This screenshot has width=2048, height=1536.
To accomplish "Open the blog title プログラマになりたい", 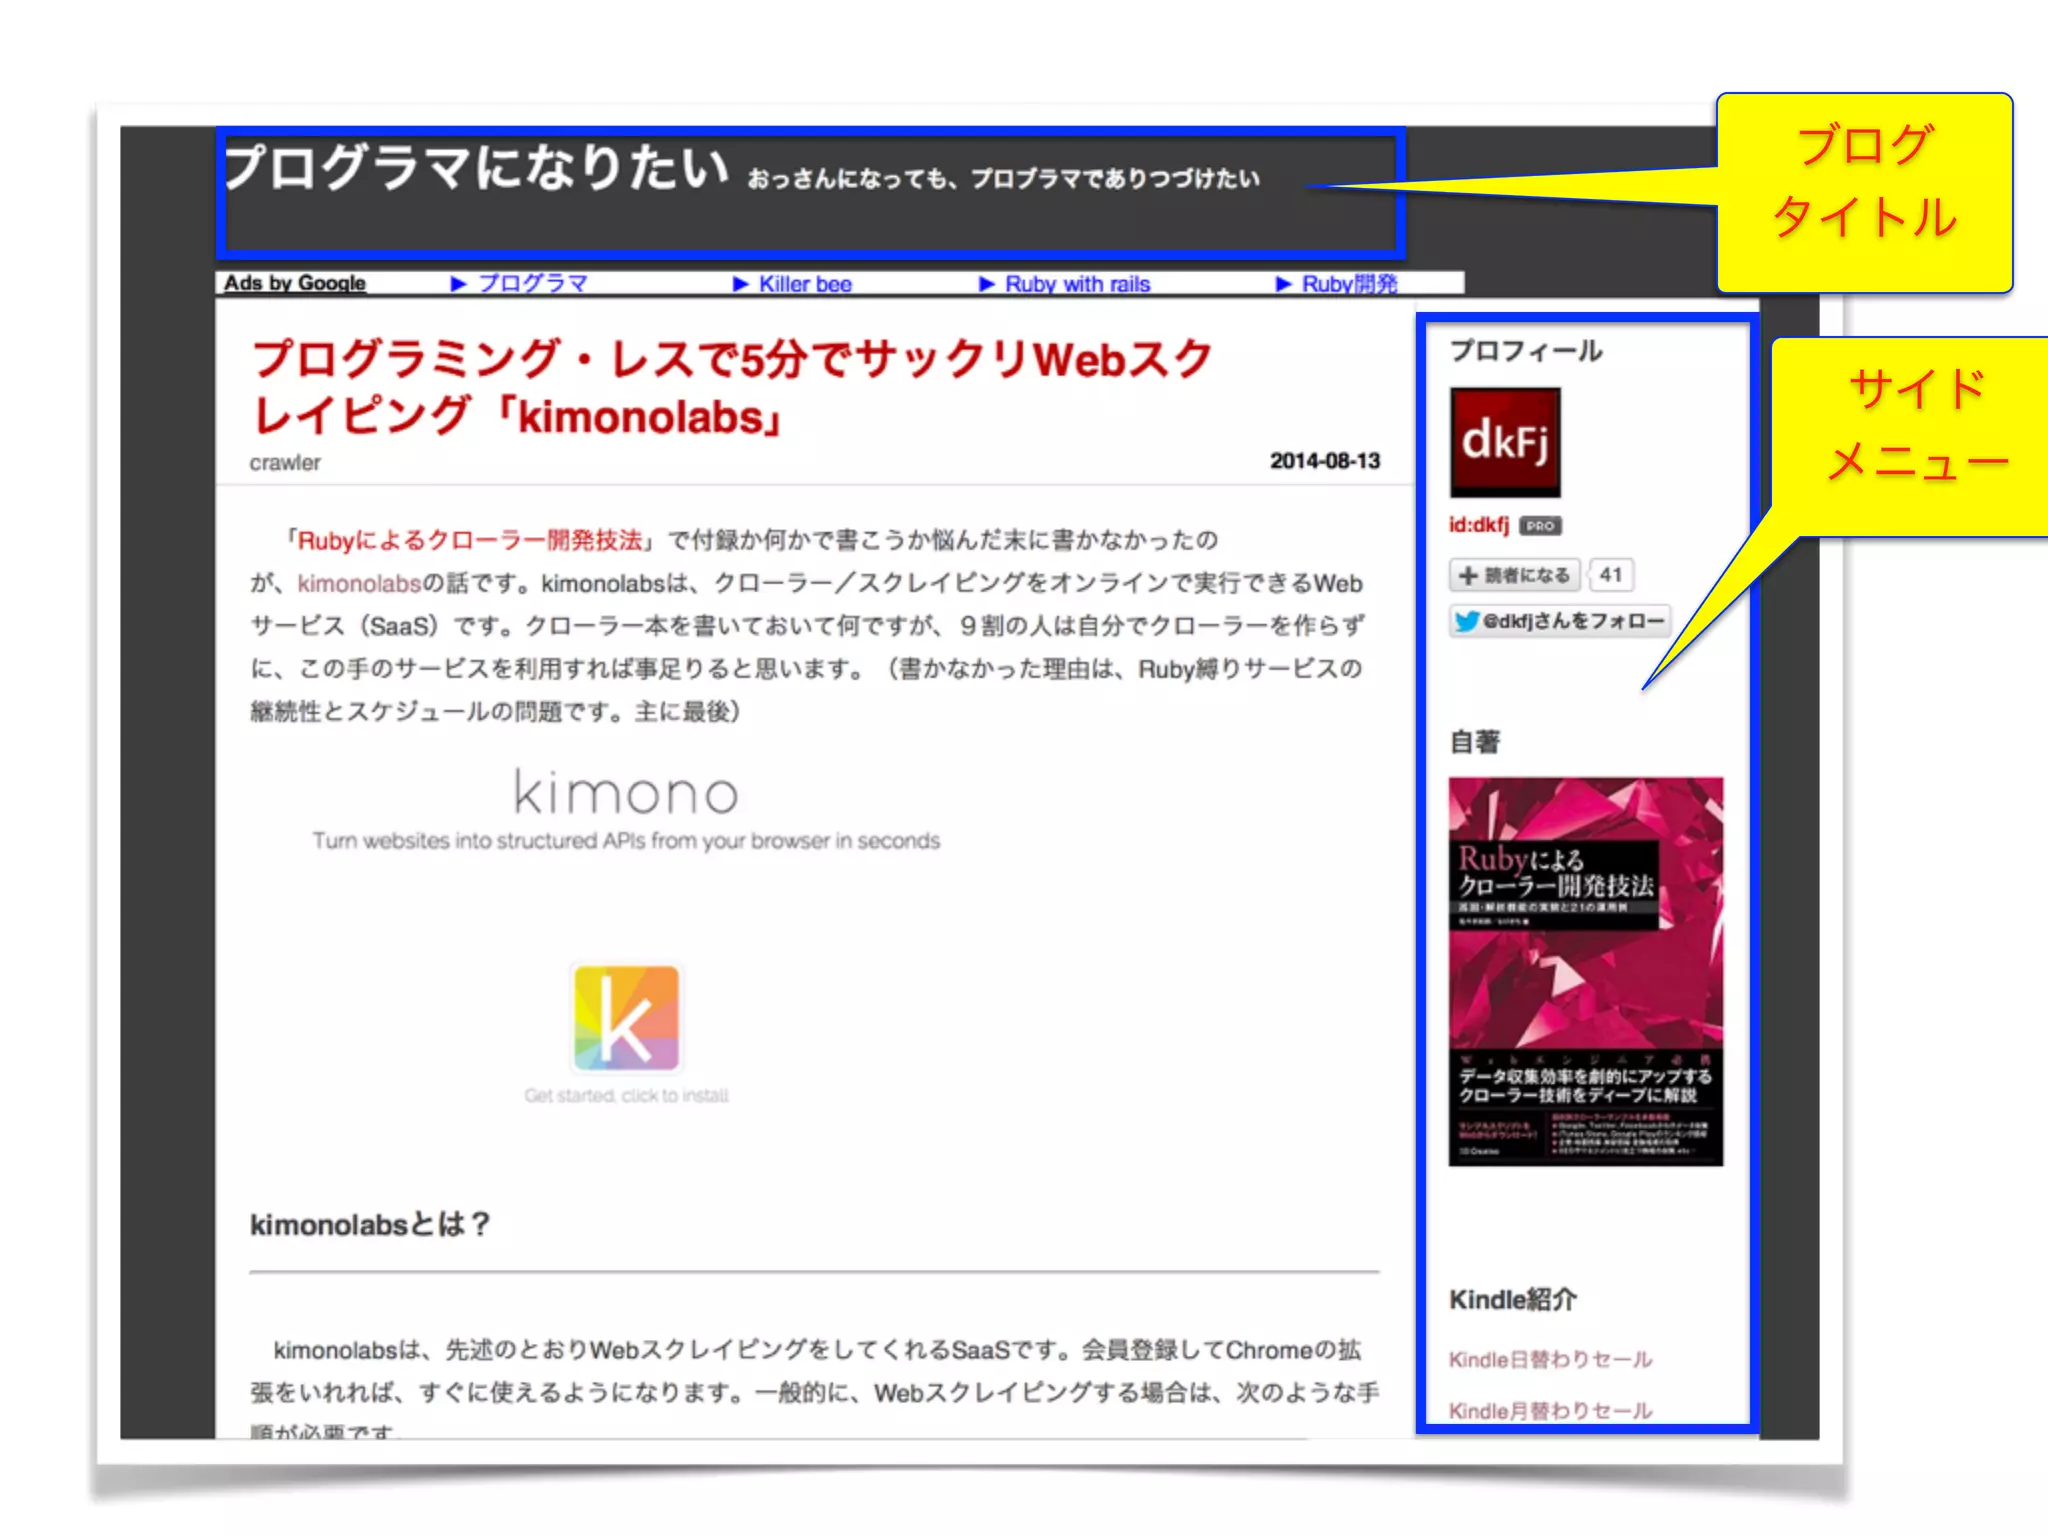I will point(476,166).
